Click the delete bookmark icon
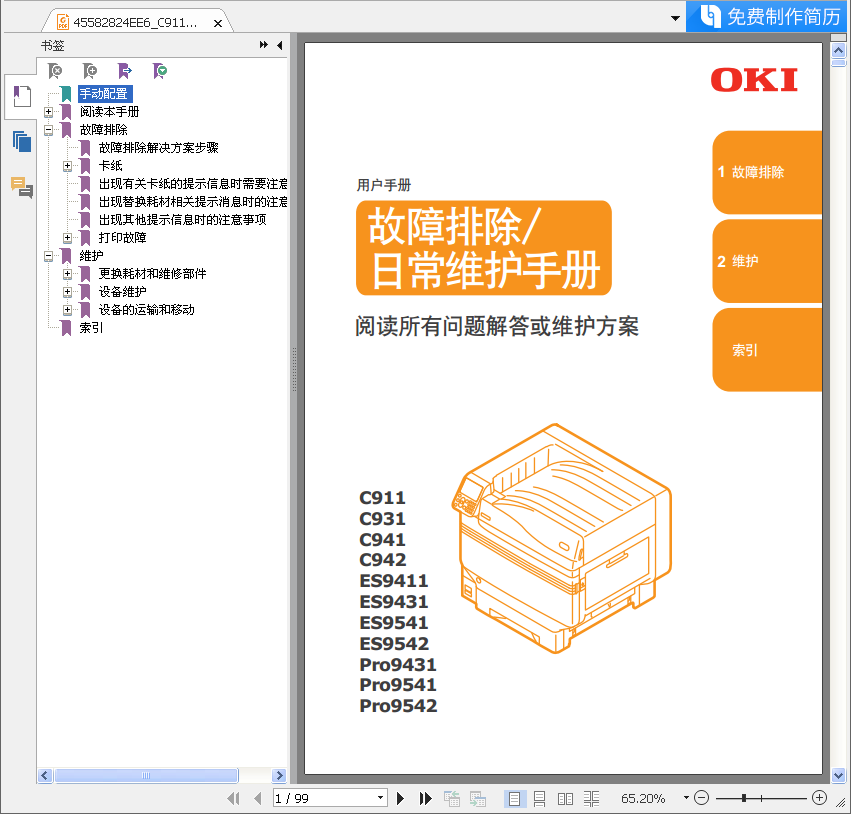Viewport: 851px width, 814px height. point(55,71)
